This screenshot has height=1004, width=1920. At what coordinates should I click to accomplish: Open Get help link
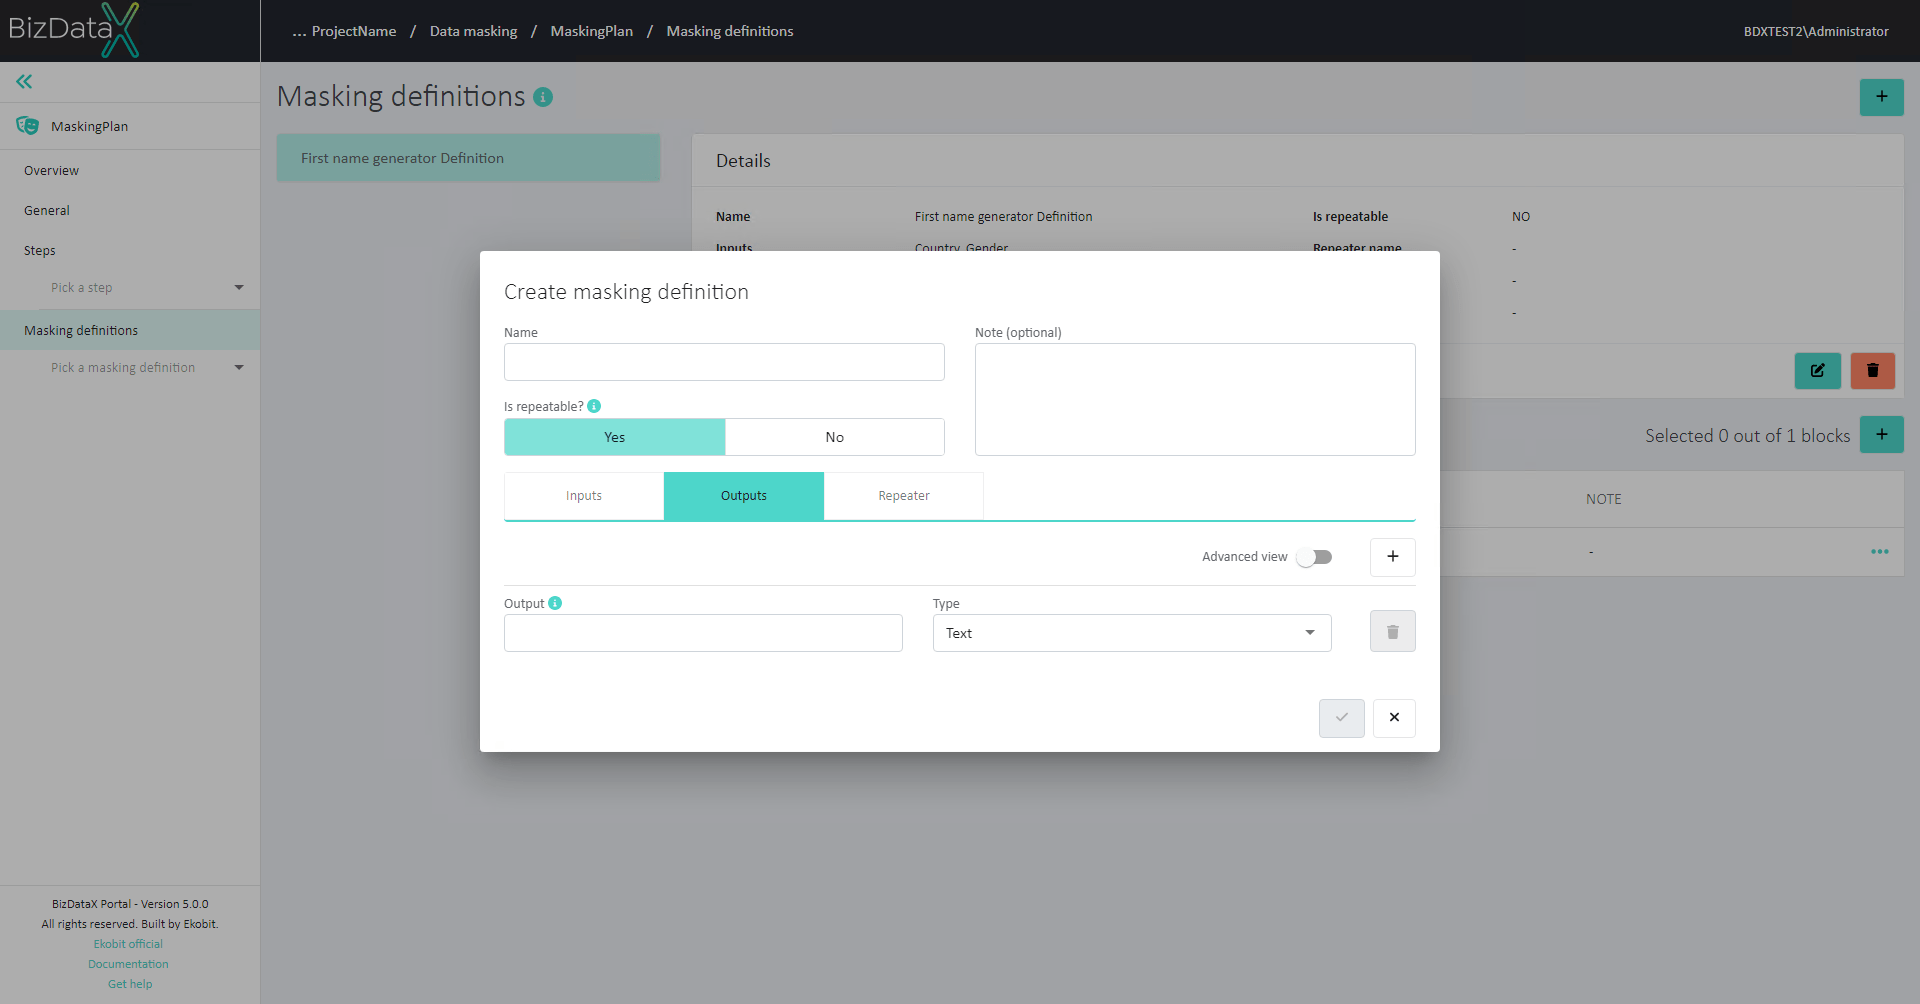point(130,984)
